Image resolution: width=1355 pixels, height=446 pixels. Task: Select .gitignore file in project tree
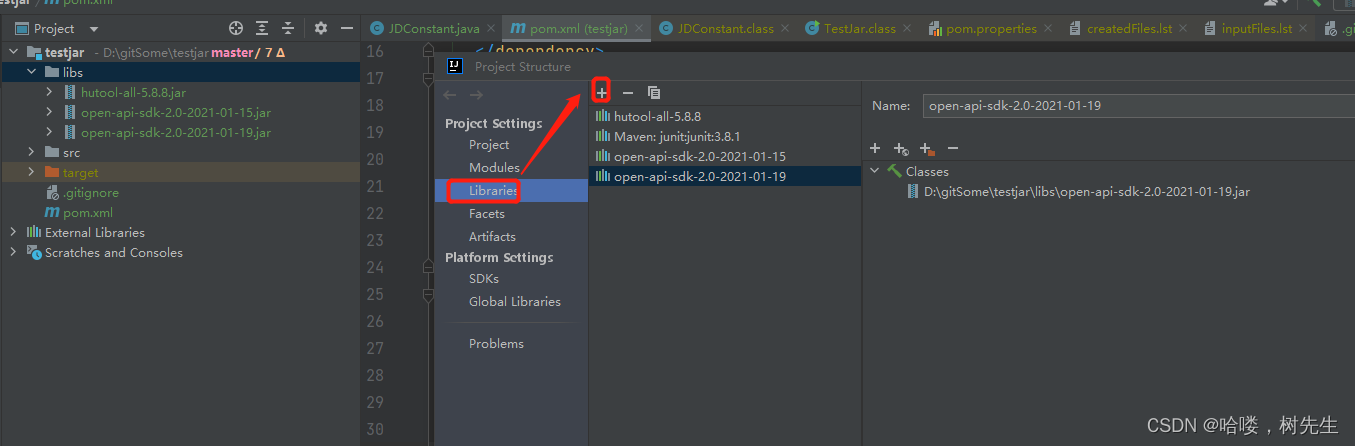tap(90, 192)
